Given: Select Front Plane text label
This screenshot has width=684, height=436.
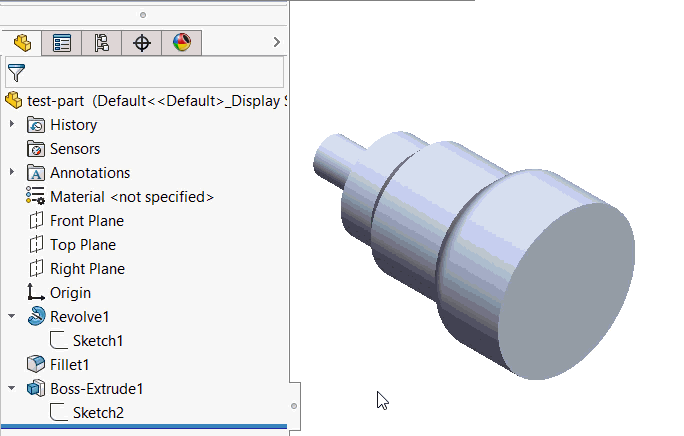Looking at the screenshot, I should coord(87,221).
